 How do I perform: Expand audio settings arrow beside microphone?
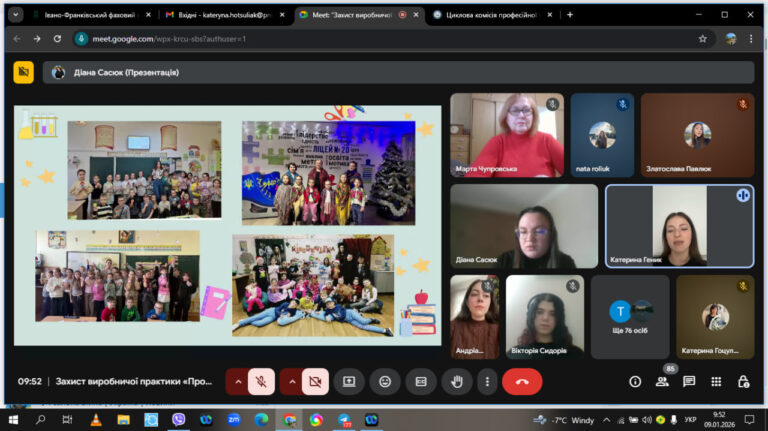pos(238,382)
